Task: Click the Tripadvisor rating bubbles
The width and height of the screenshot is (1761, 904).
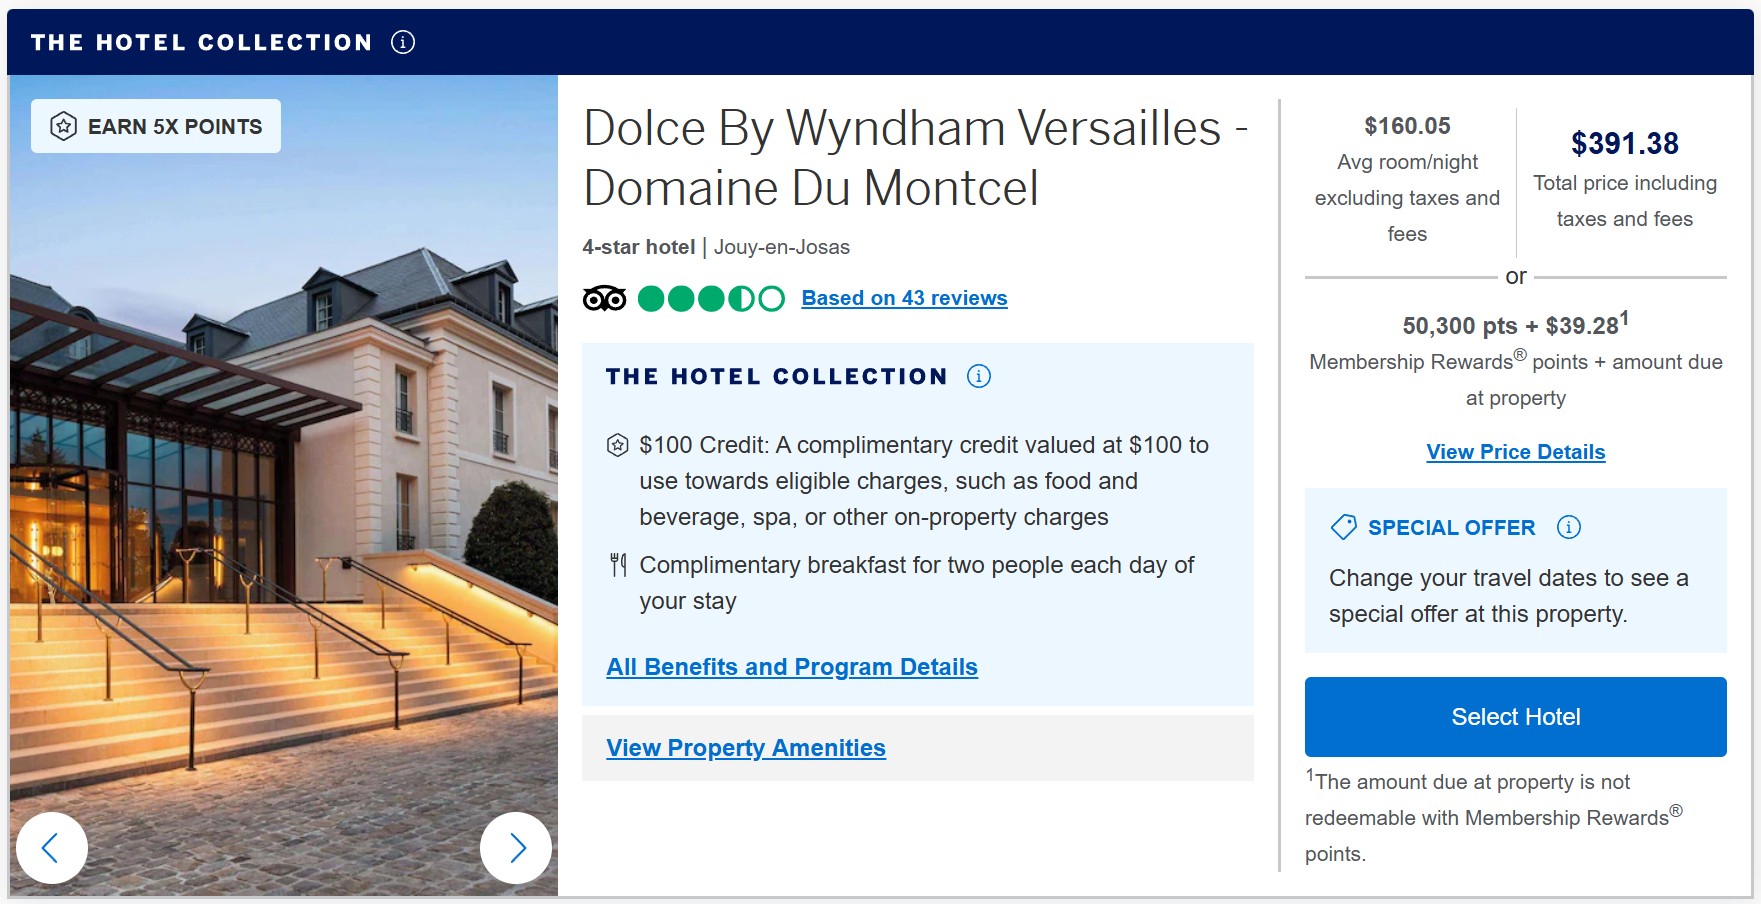Action: tap(711, 298)
